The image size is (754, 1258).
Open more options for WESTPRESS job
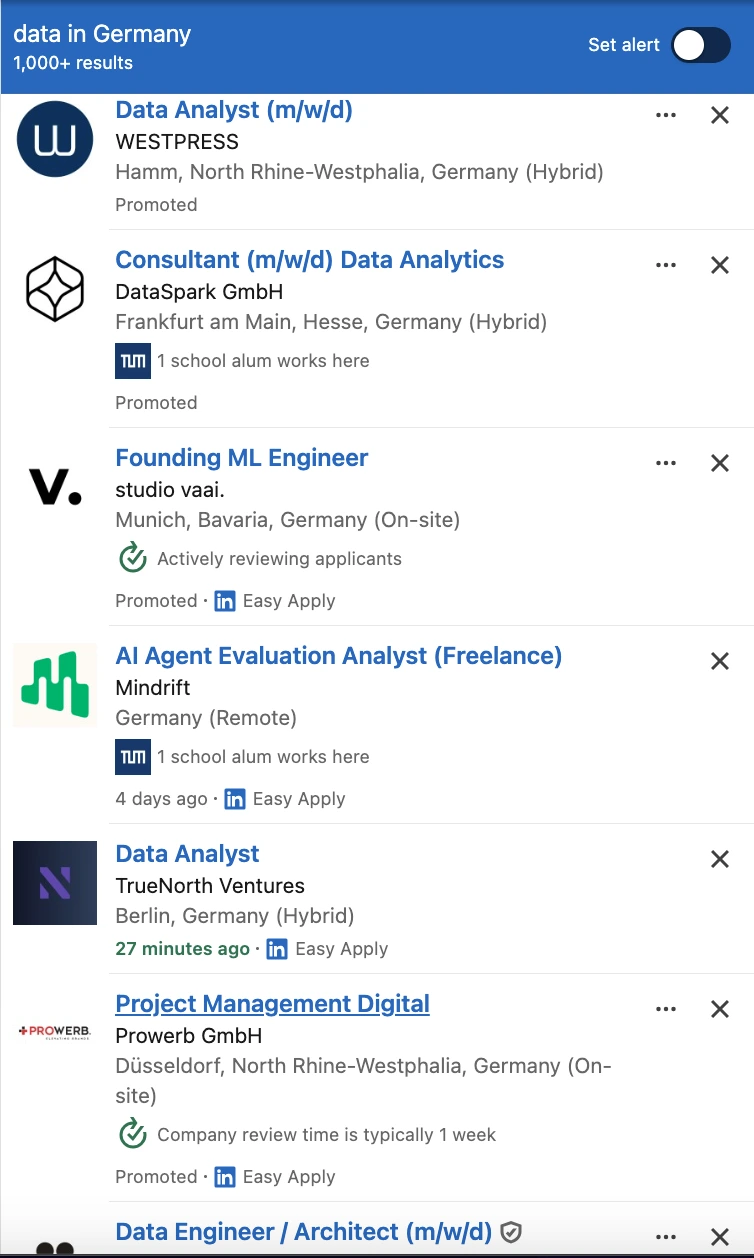[666, 115]
